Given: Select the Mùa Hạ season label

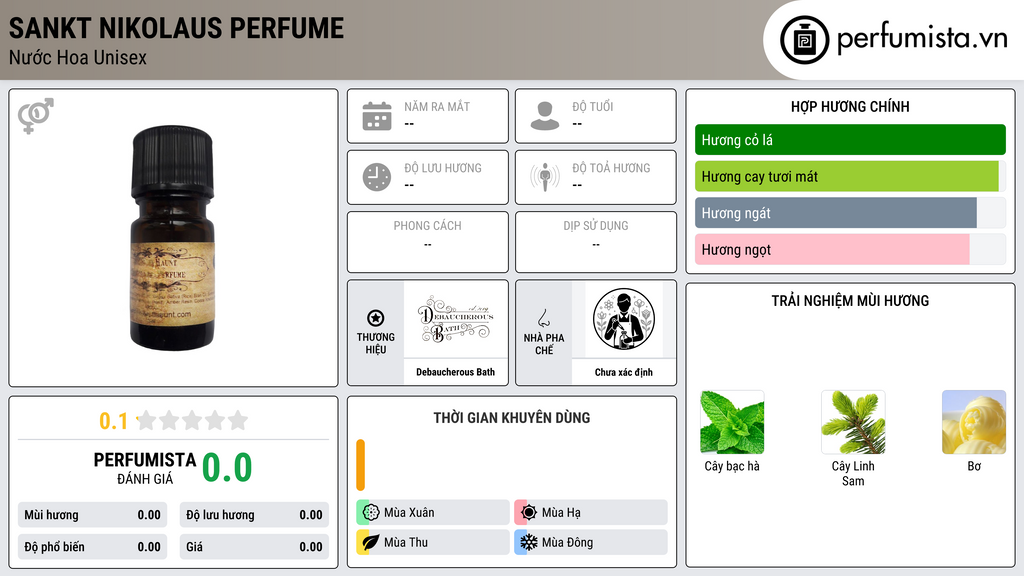Looking at the screenshot, I should (x=561, y=513).
